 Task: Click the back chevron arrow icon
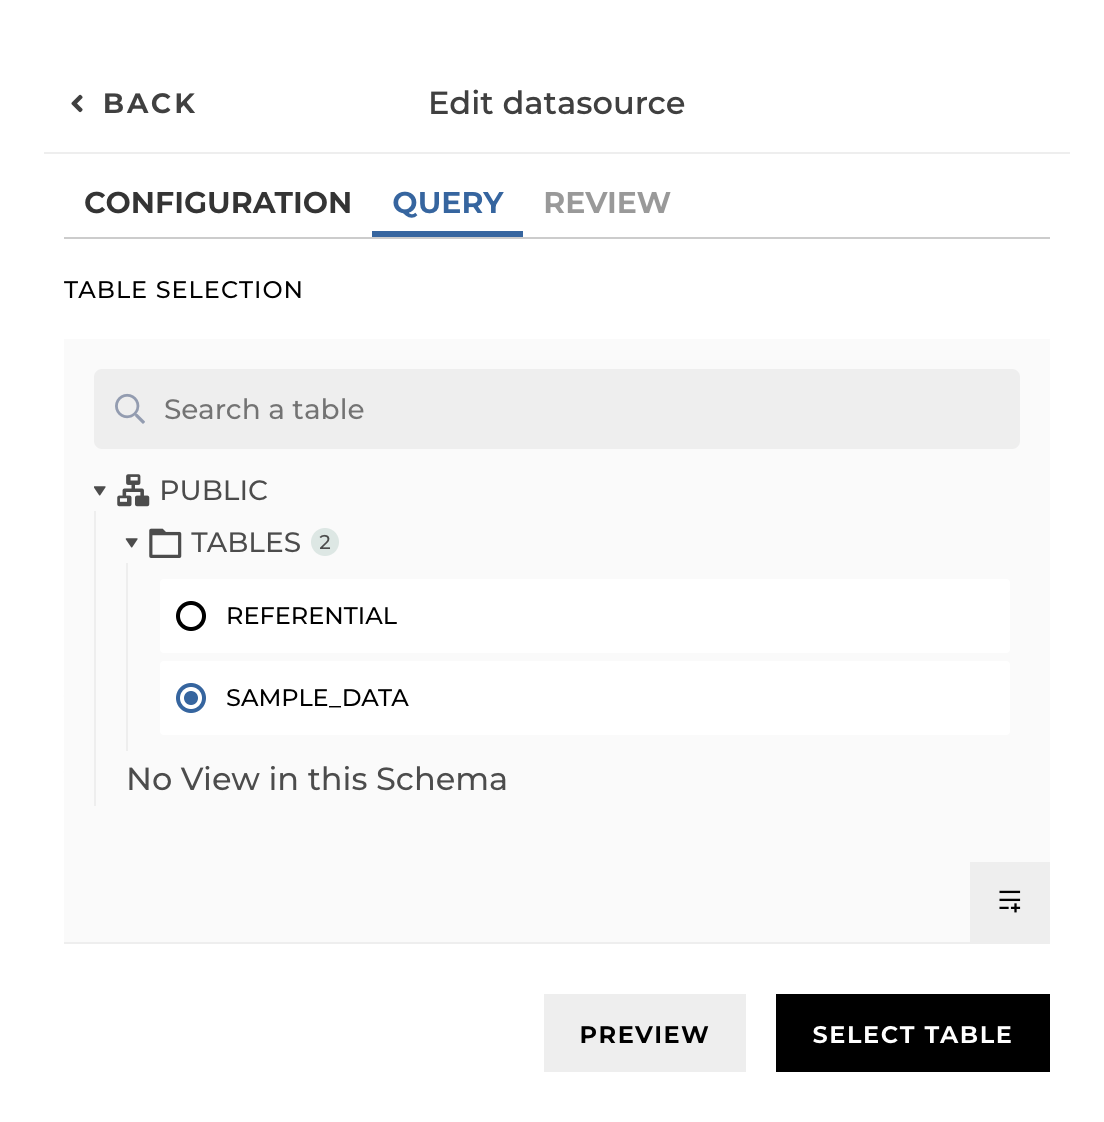(77, 103)
